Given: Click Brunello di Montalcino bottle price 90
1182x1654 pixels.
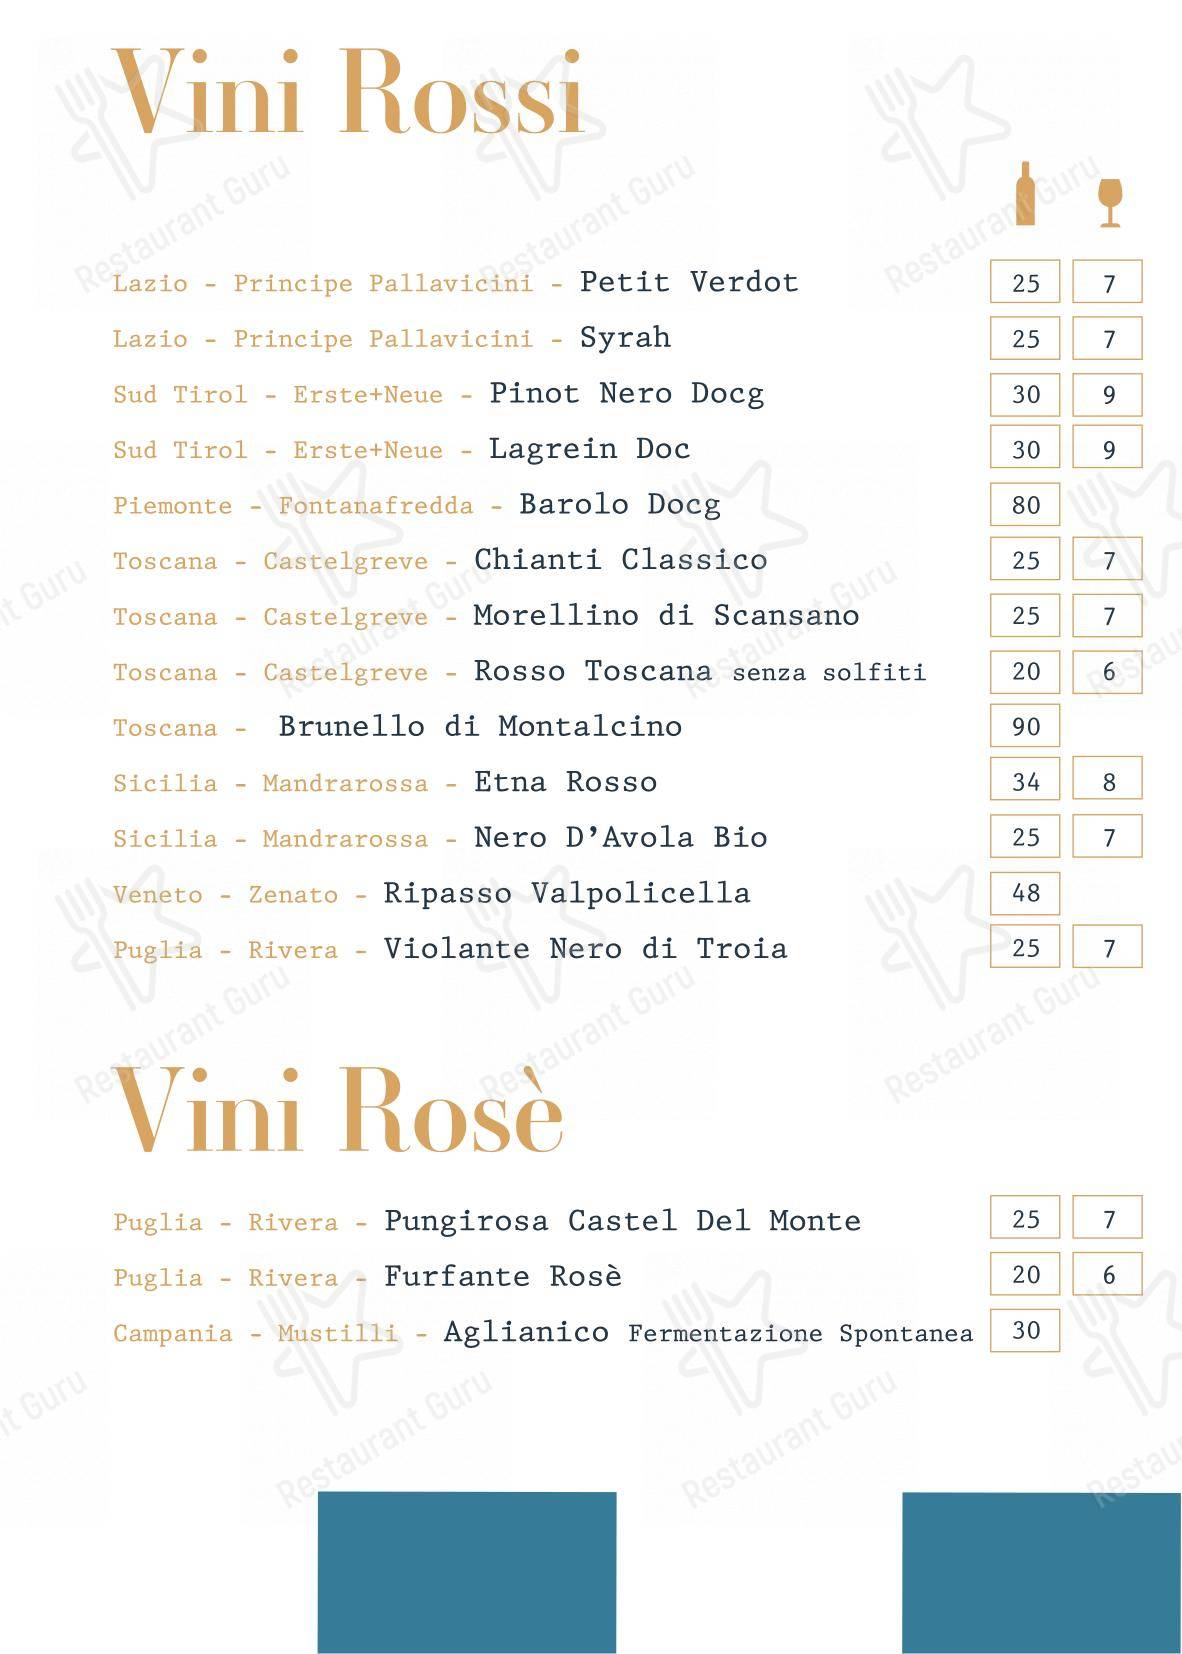Looking at the screenshot, I should click(x=1025, y=727).
